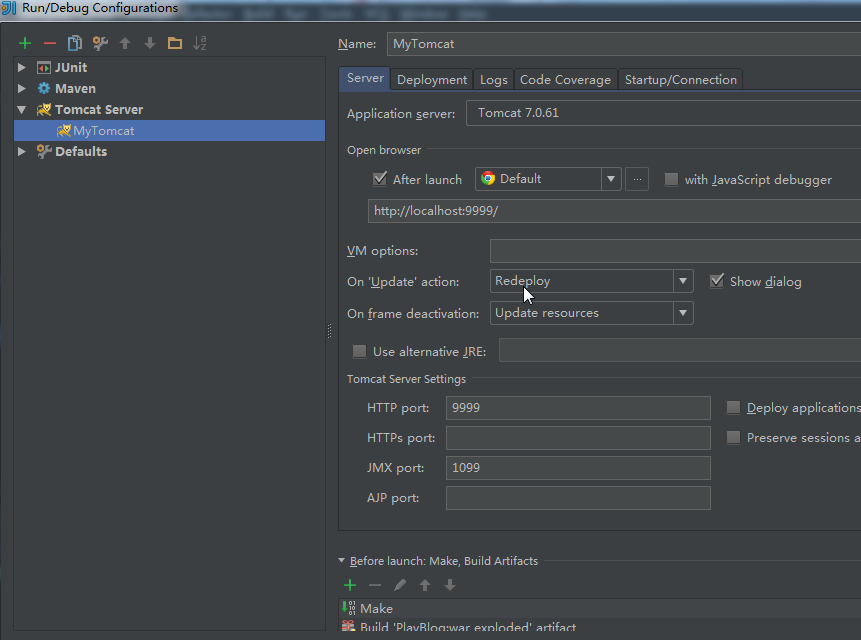This screenshot has width=861, height=640.
Task: Click the Build artifact task icon
Action: (349, 626)
